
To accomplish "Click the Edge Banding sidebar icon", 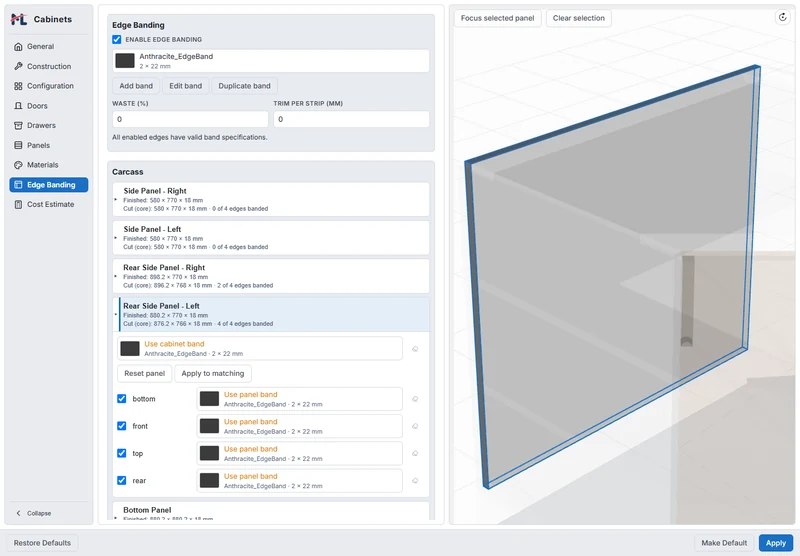I will coord(18,185).
